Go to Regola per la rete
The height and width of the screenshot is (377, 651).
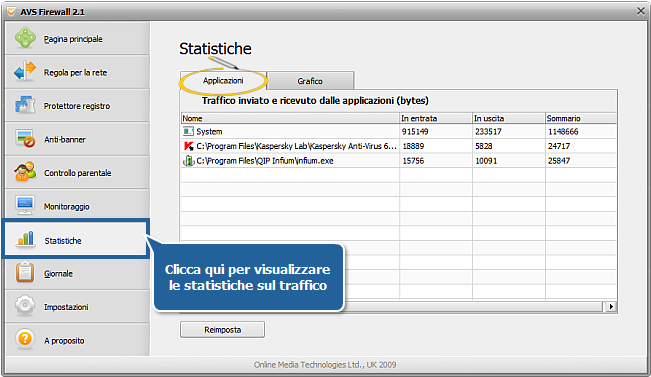tap(77, 72)
